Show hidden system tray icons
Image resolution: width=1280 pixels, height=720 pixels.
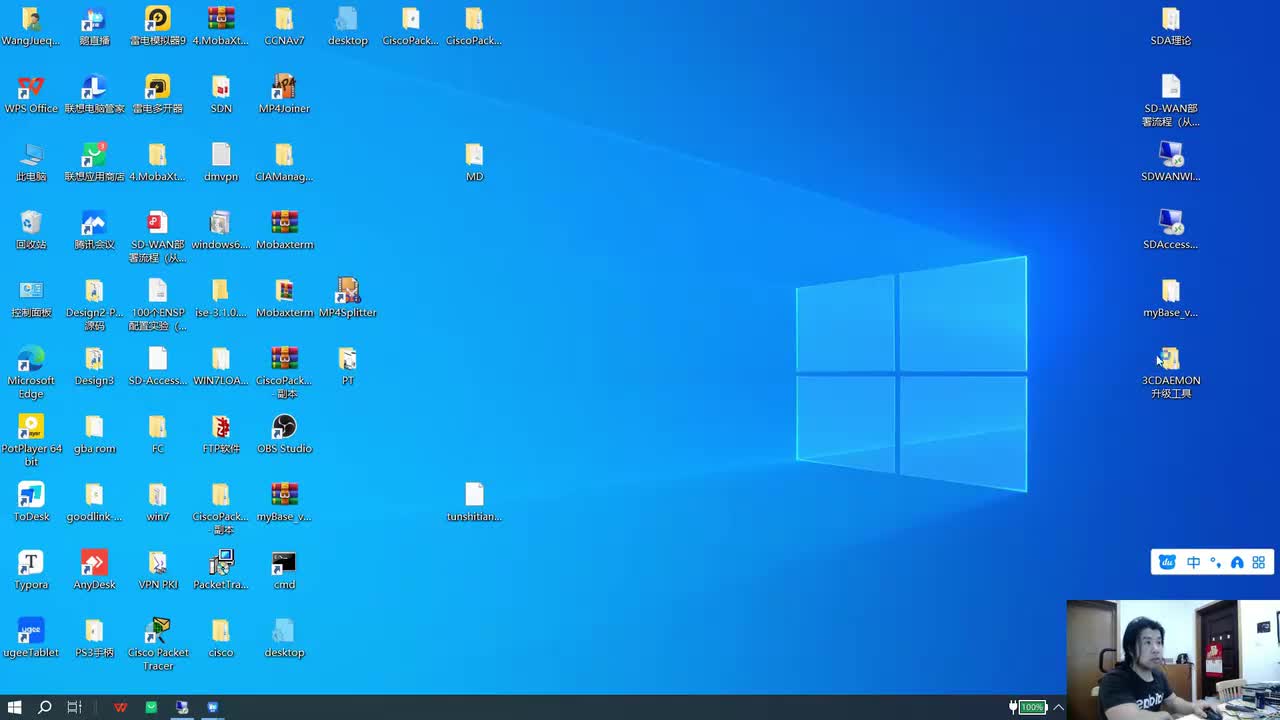(x=1058, y=707)
